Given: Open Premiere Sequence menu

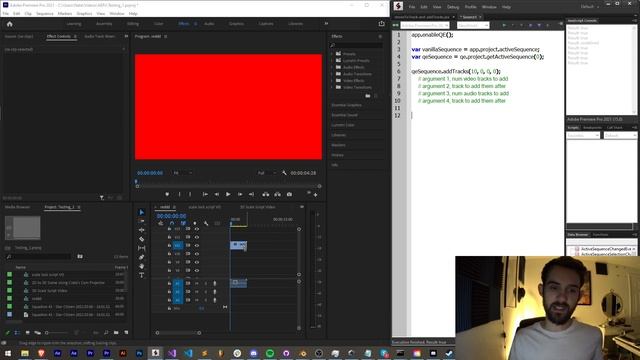Looking at the screenshot, I should (44, 13).
